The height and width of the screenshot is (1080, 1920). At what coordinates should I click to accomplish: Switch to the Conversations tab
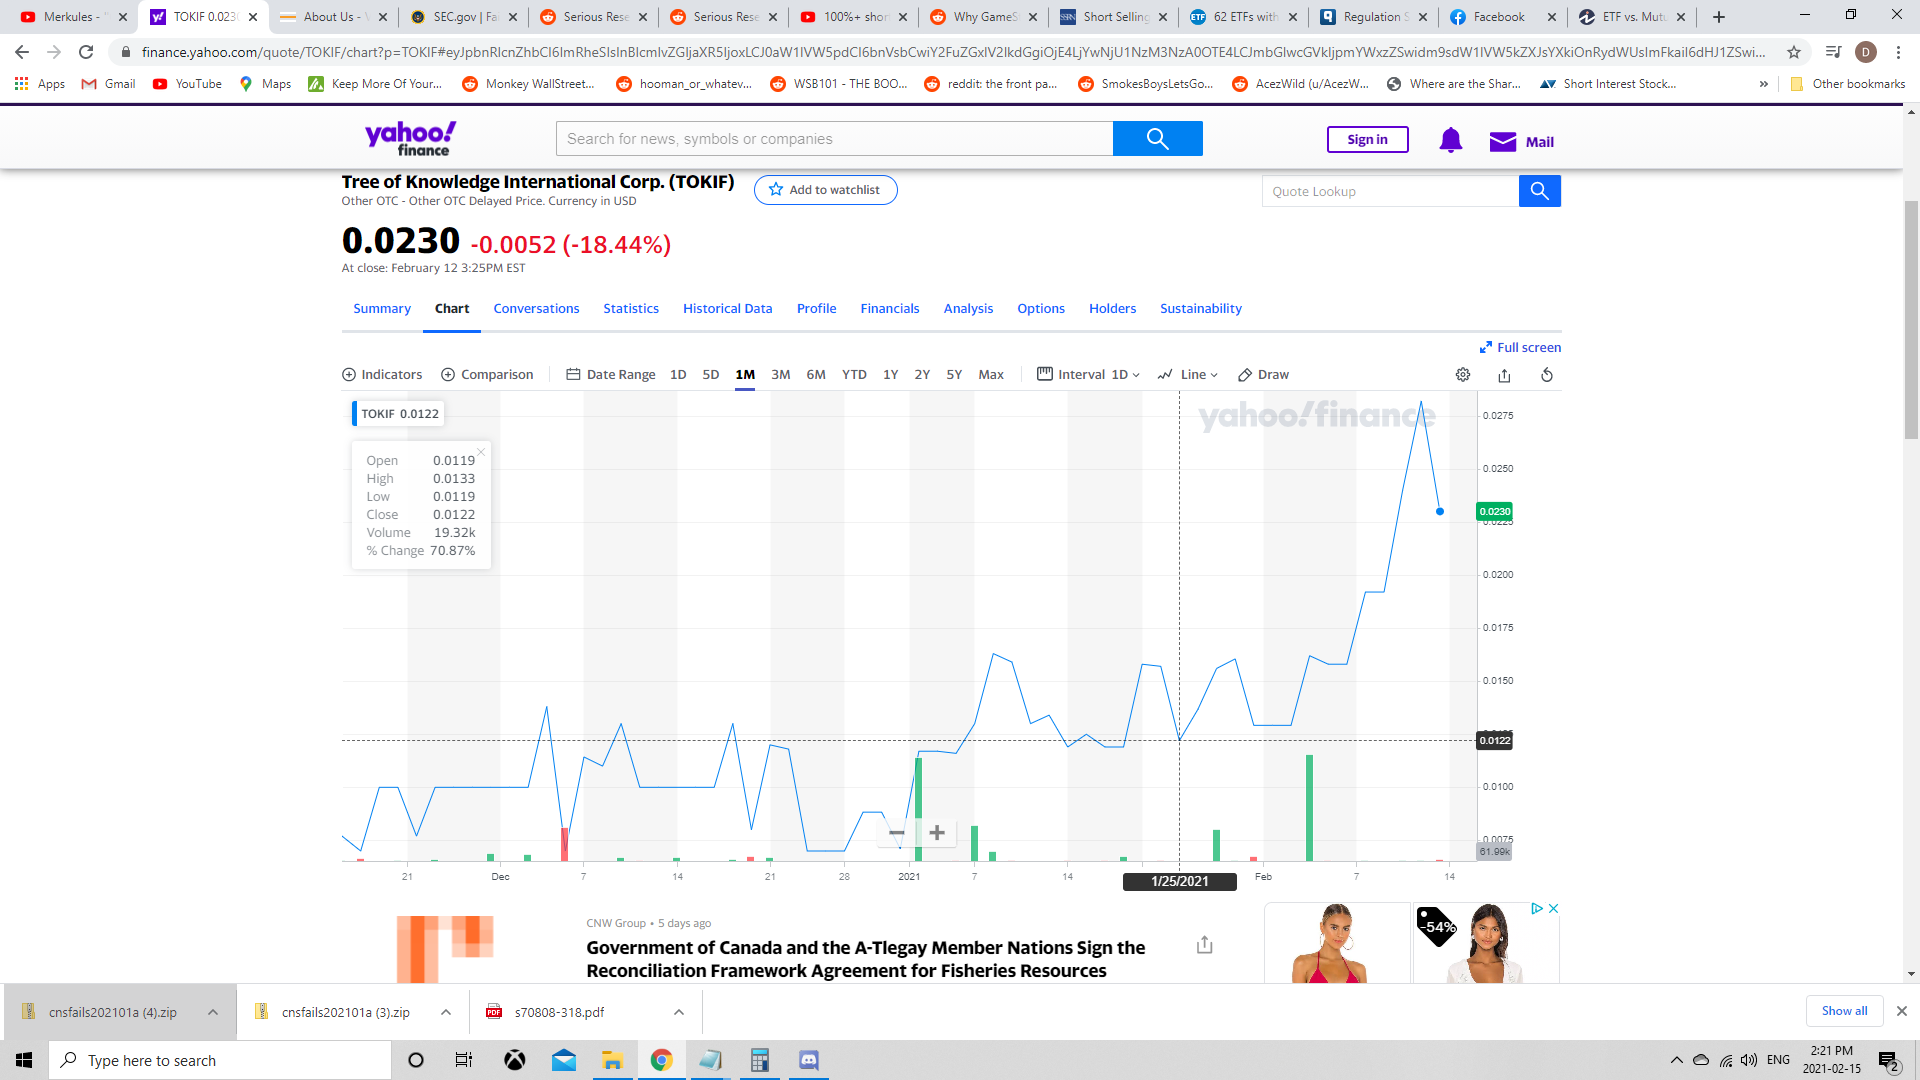(536, 309)
